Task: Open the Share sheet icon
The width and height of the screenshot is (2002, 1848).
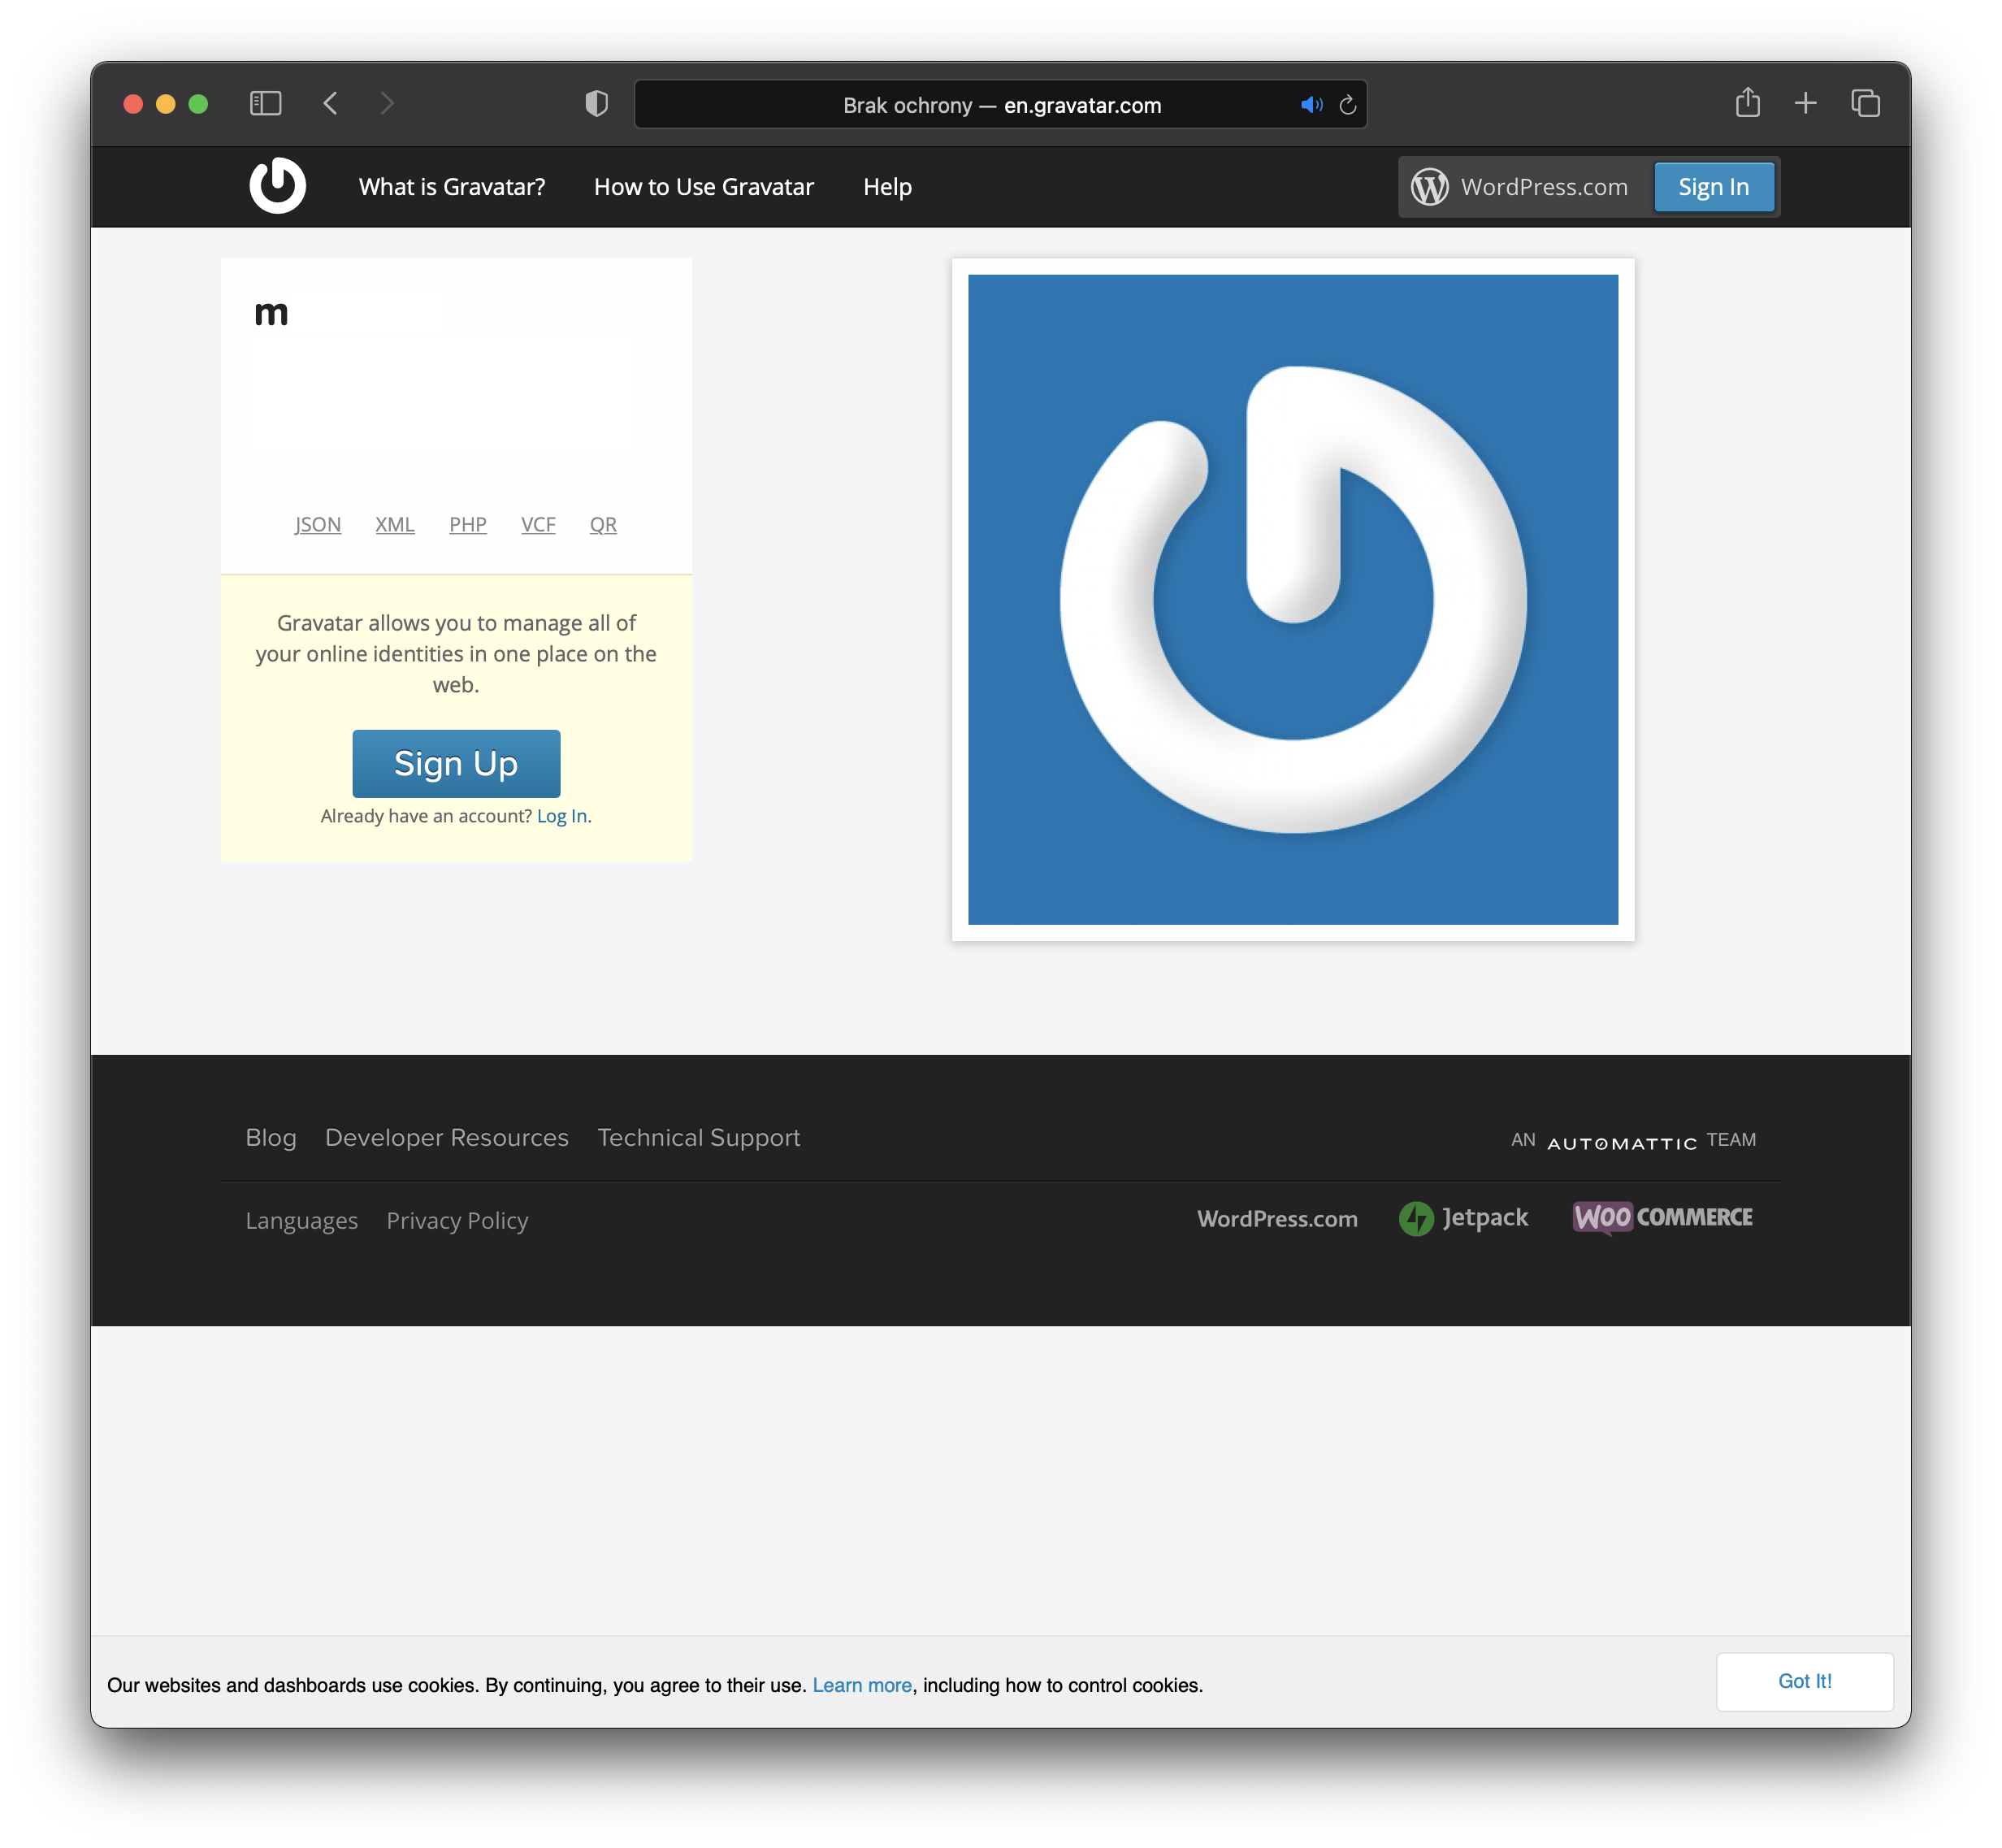Action: 1747,103
